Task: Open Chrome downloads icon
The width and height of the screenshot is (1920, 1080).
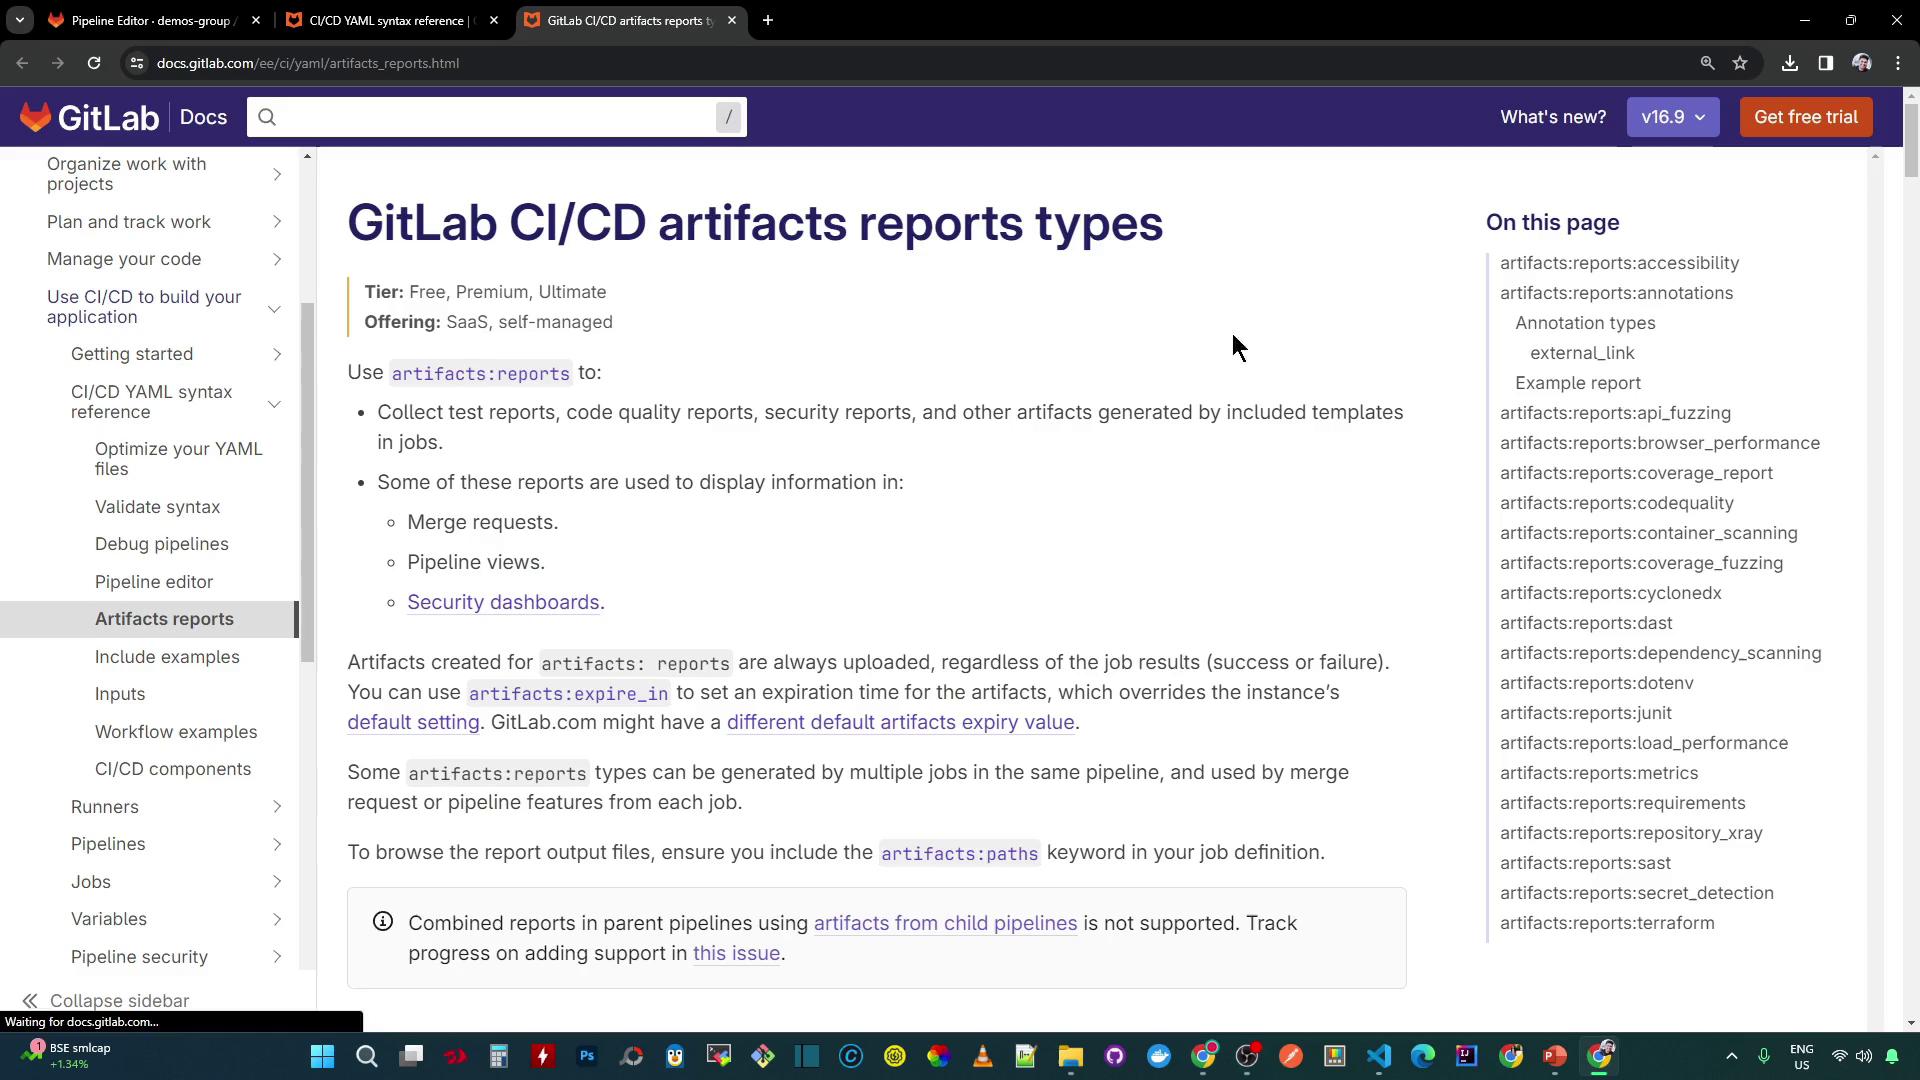Action: tap(1790, 63)
